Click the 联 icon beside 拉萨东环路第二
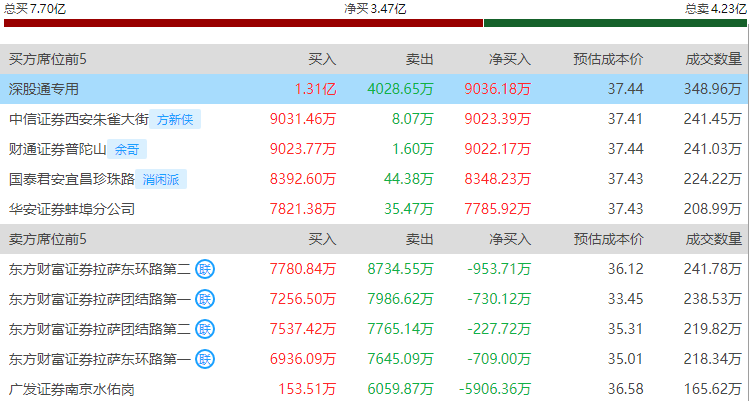The width and height of the screenshot is (749, 401). pos(205,270)
